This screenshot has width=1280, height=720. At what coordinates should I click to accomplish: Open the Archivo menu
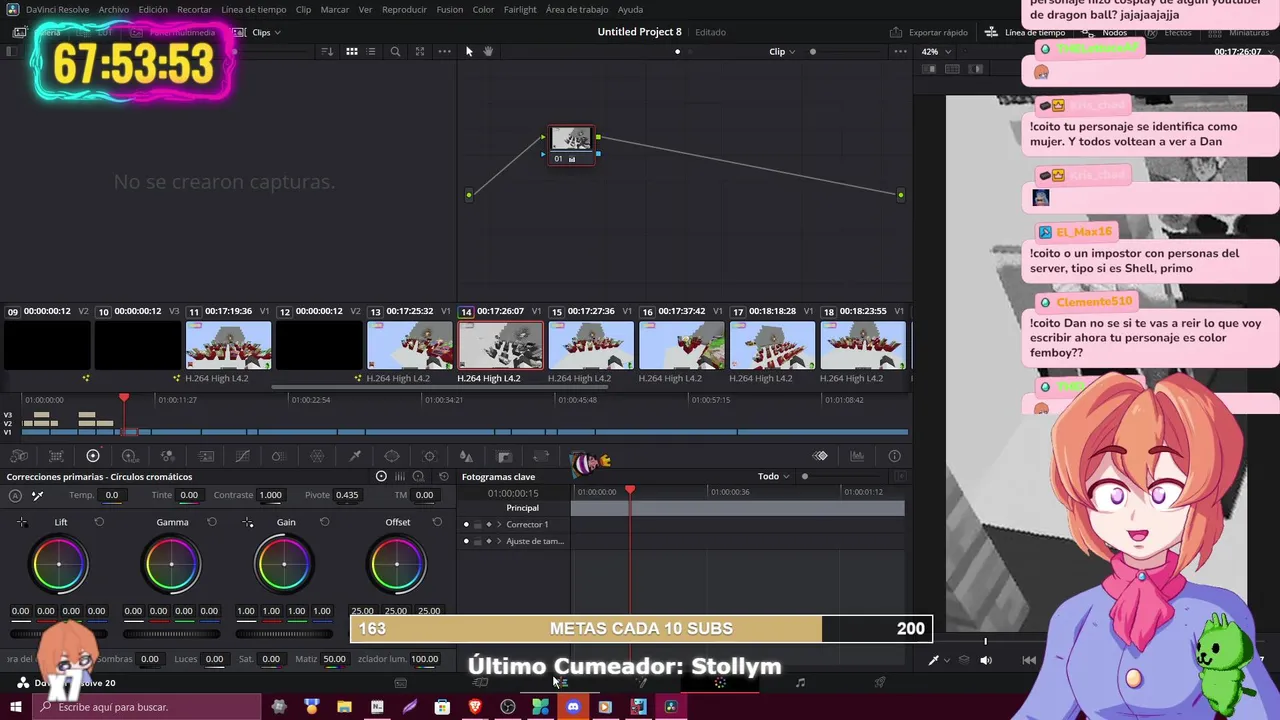coord(113,9)
